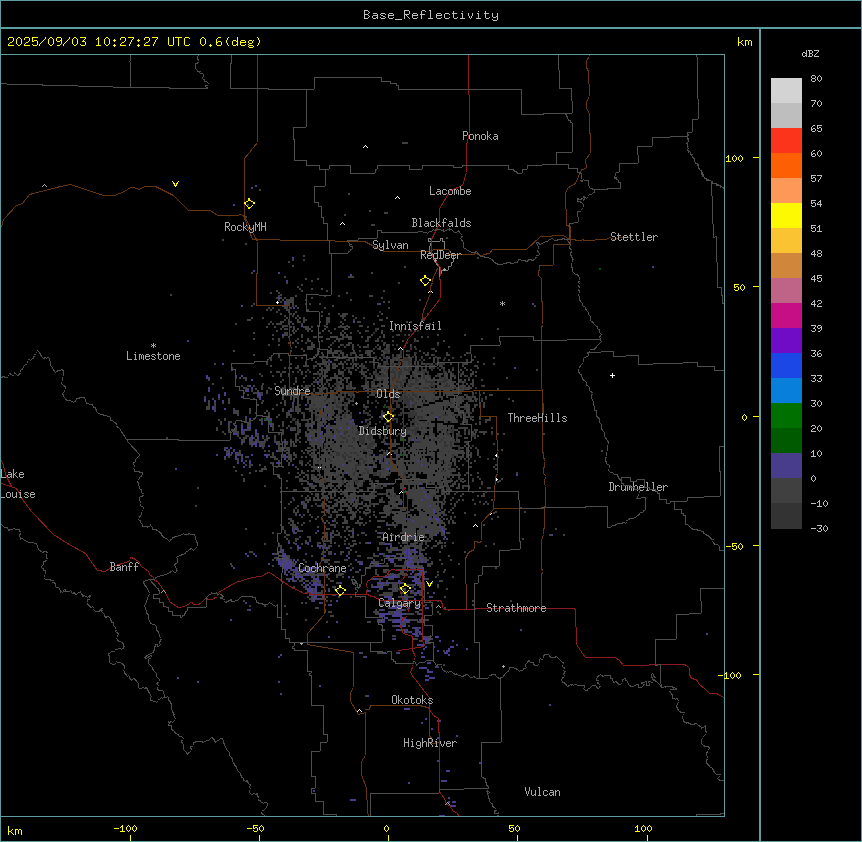Select the magenta swatch between 42 and 39 dBZ

tap(786, 316)
